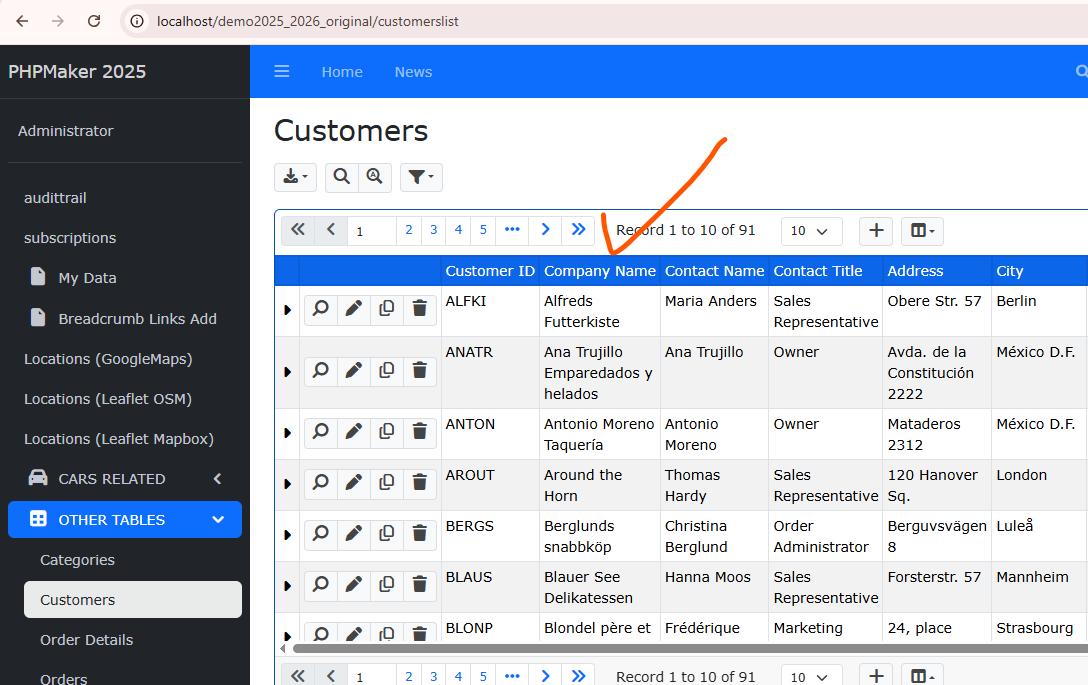Screen dimensions: 1088x685
Task: Open the filter funnel dropdown
Action: pos(421,177)
